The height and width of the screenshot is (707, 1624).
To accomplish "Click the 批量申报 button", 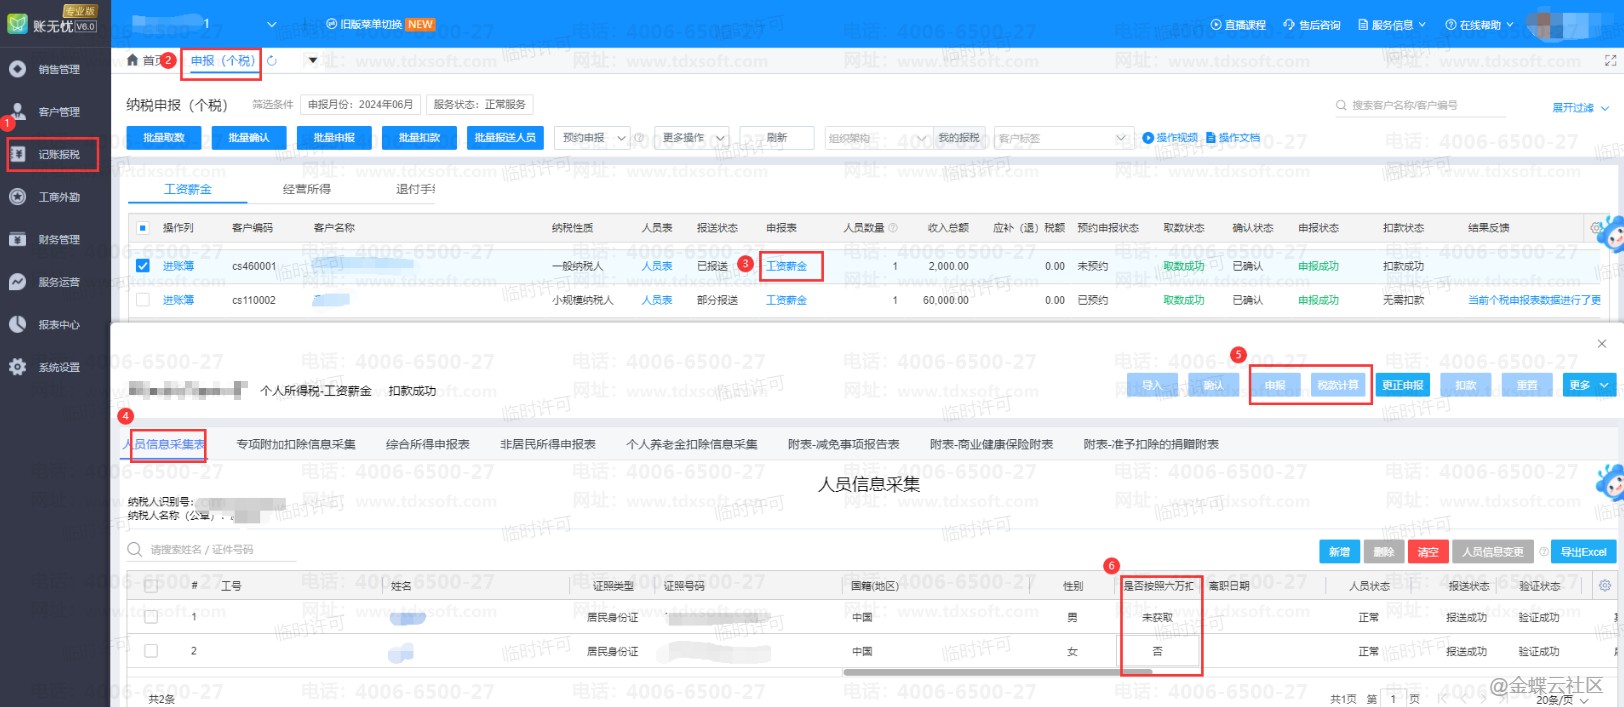I will coord(334,138).
